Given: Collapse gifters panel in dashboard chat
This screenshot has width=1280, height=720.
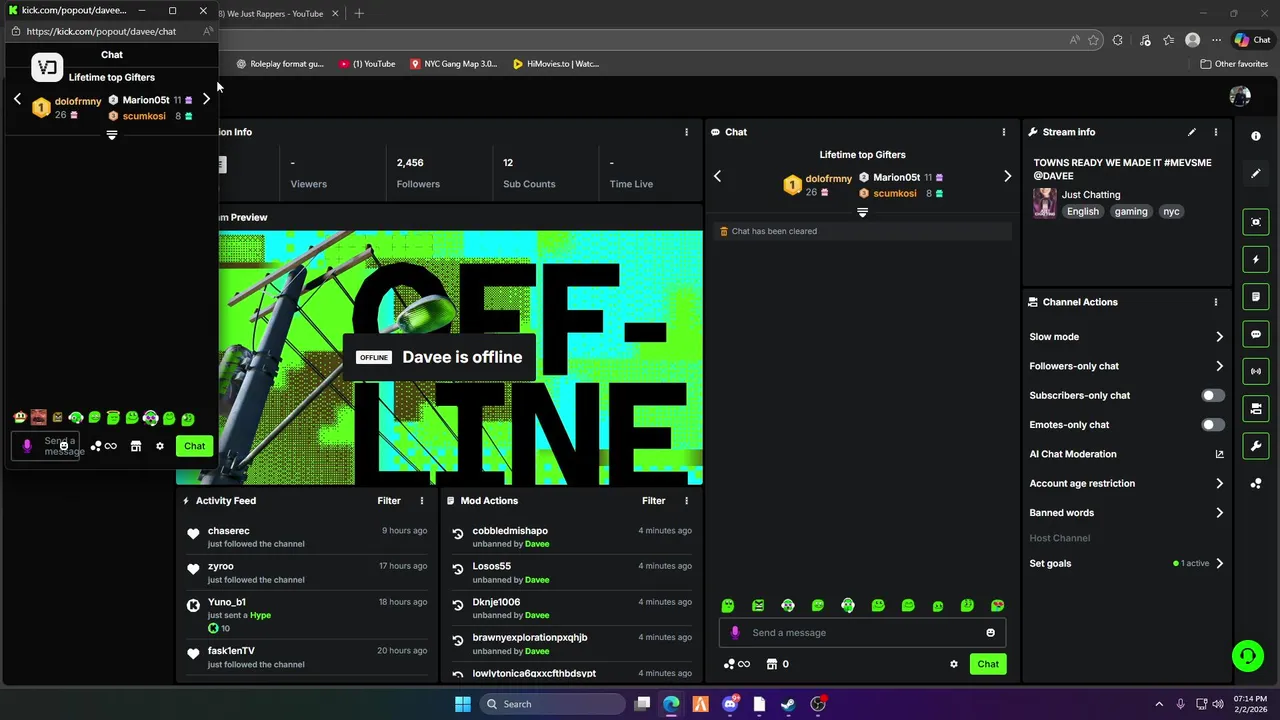Looking at the screenshot, I should point(862,212).
